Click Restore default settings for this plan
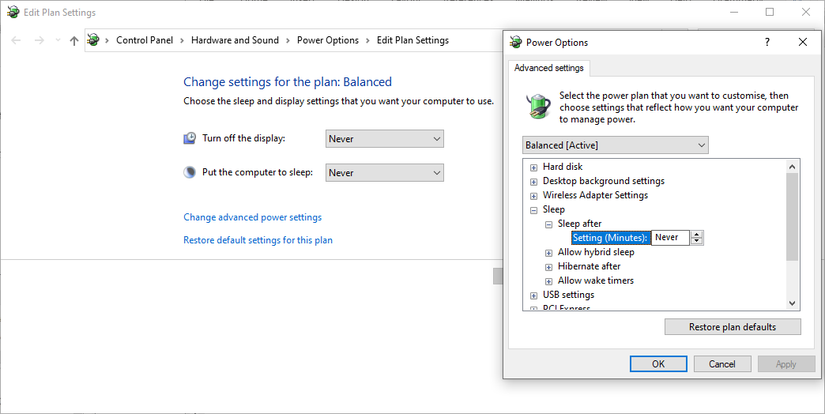Screen dimensions: 825x414 [x=258, y=240]
